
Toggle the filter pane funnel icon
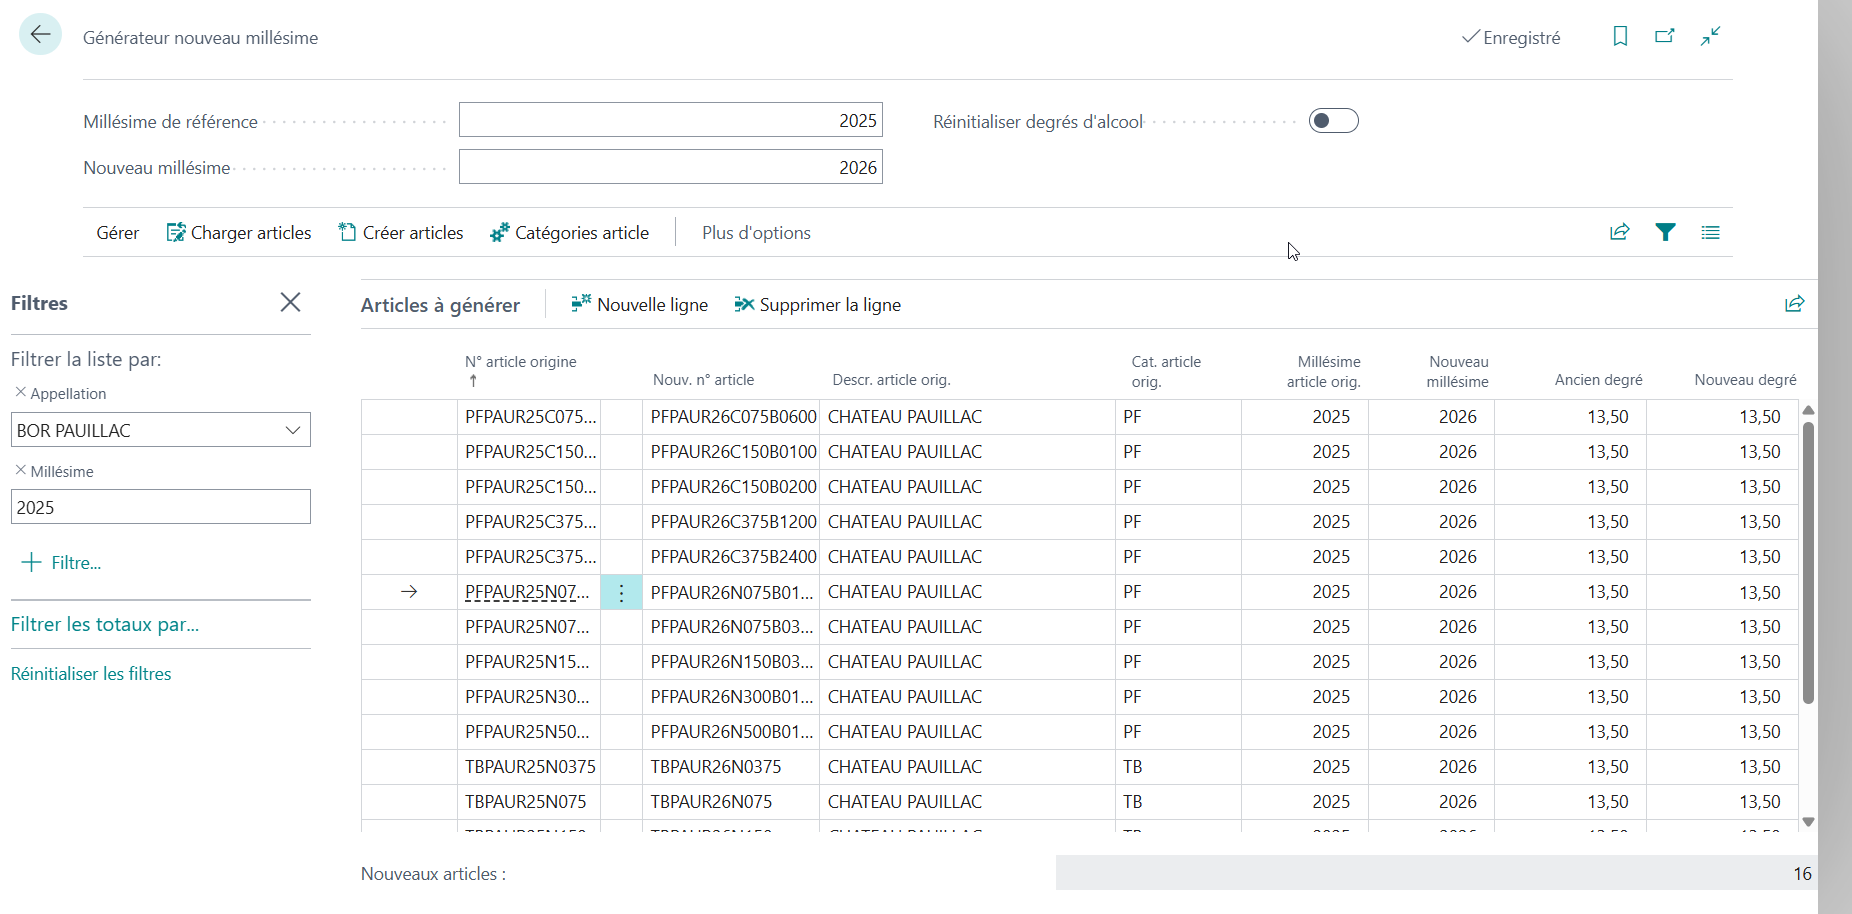(x=1665, y=232)
